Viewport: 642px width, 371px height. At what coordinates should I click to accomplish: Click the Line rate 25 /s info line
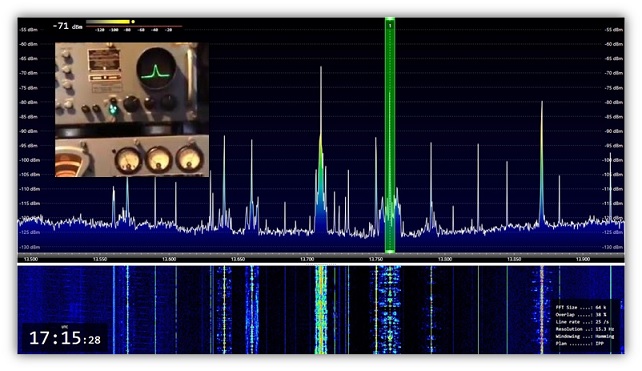582,322
